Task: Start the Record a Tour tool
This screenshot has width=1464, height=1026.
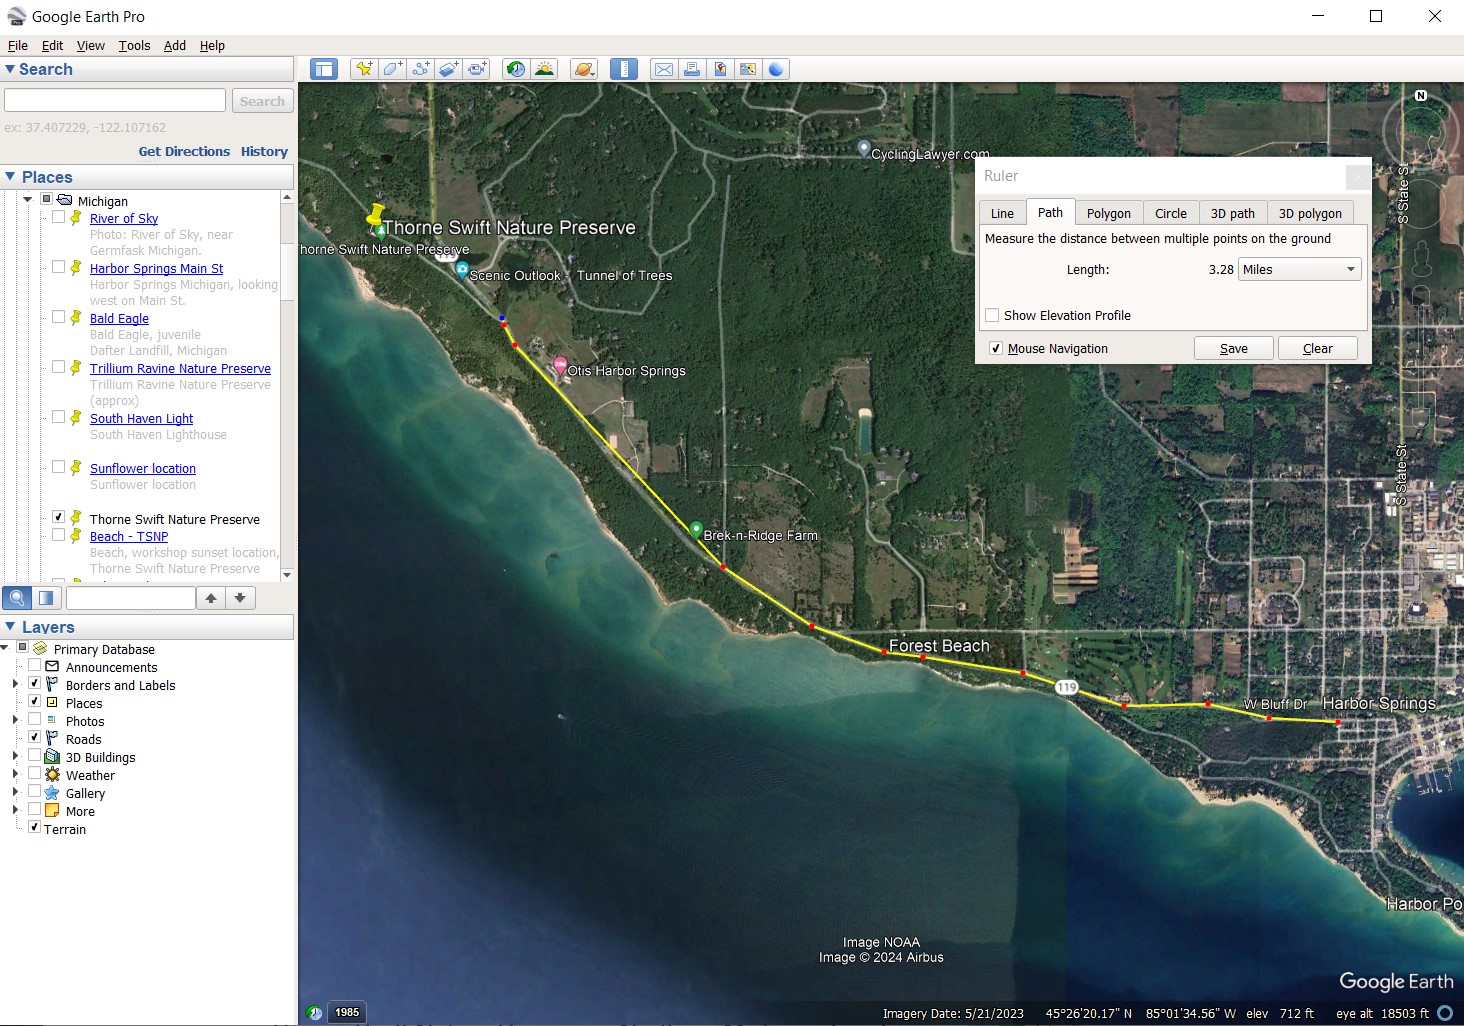Action: (477, 69)
